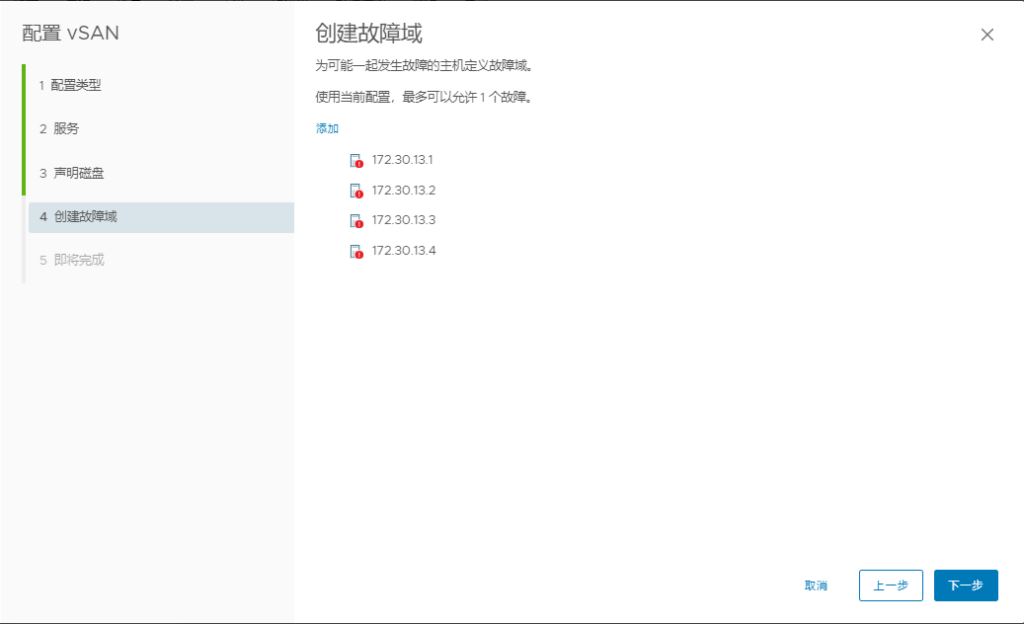The width and height of the screenshot is (1024, 624).
Task: Click the disabled step 5 即将完成
Action: click(x=71, y=260)
